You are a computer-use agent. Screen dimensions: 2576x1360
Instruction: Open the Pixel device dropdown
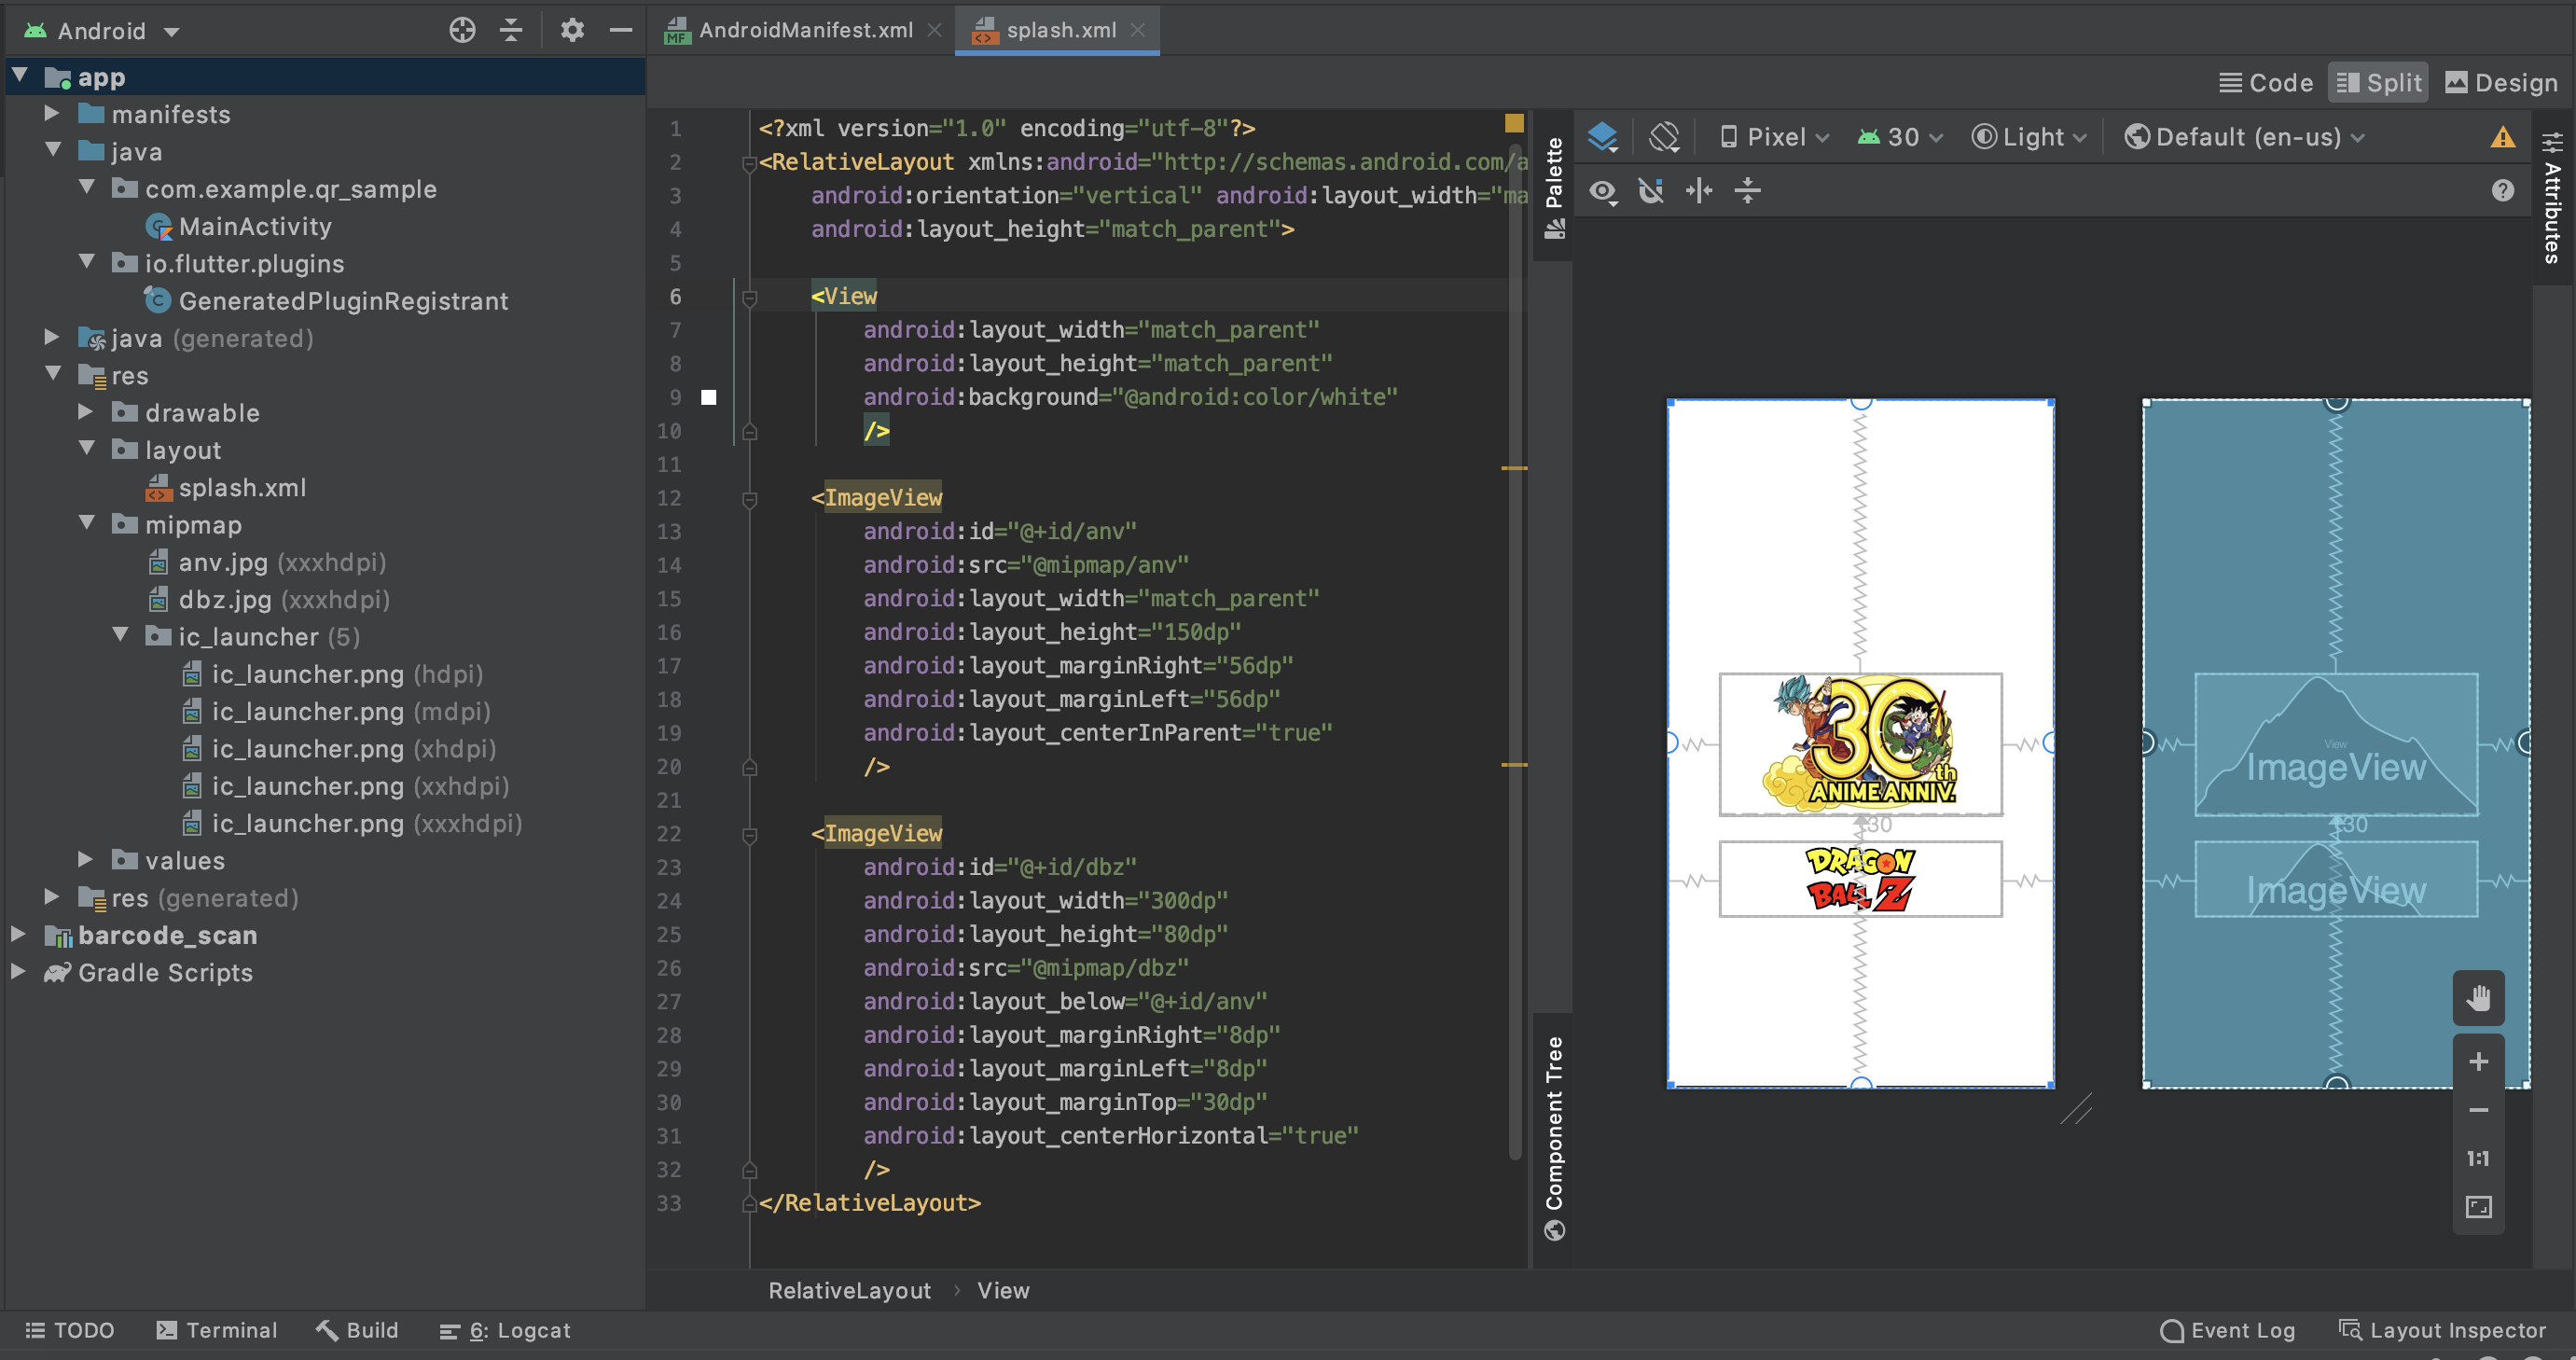click(1774, 137)
